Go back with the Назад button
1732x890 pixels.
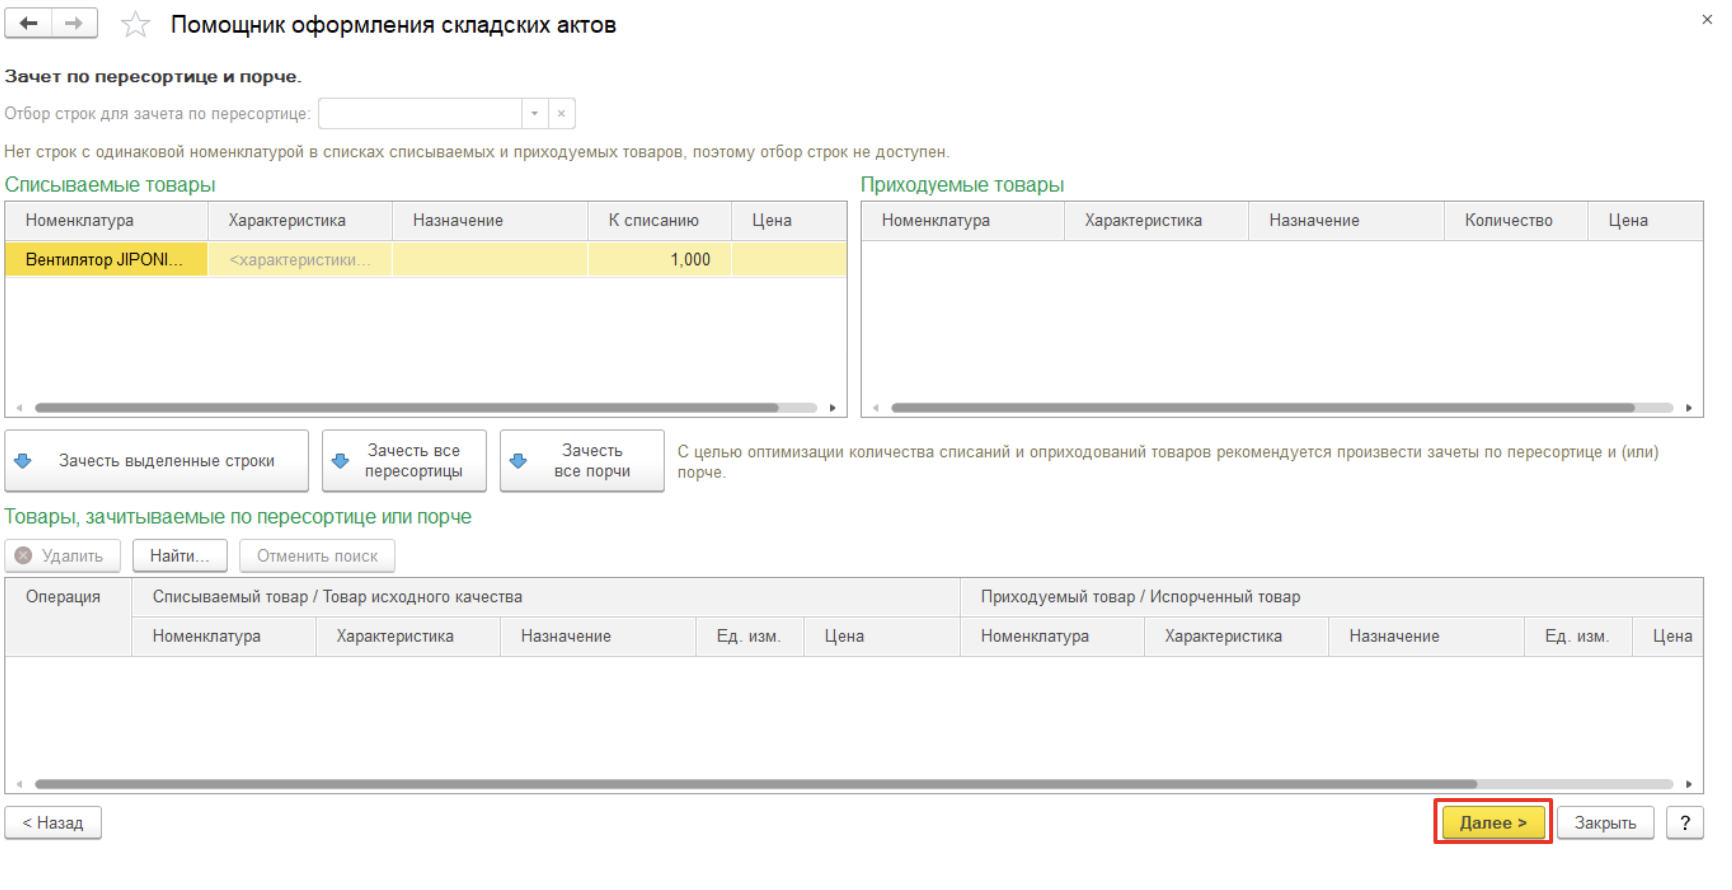coord(53,823)
